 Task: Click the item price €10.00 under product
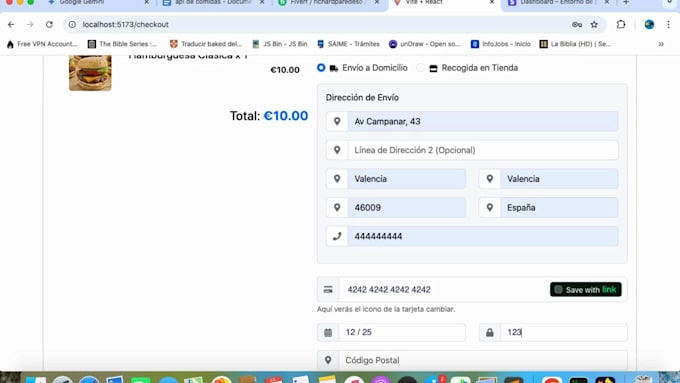click(x=285, y=70)
